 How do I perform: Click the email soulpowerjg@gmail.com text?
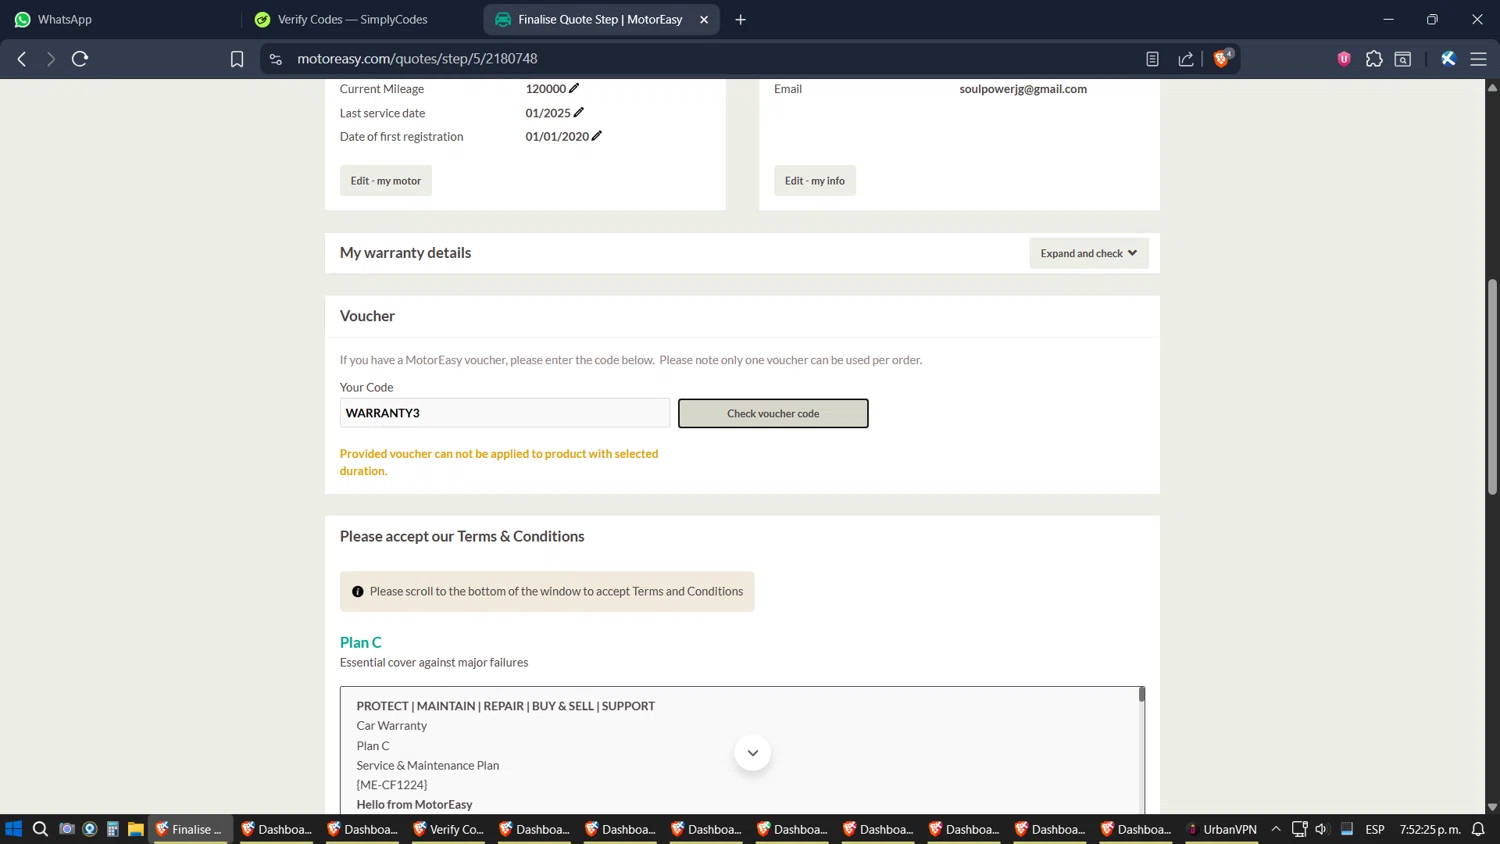[1023, 89]
